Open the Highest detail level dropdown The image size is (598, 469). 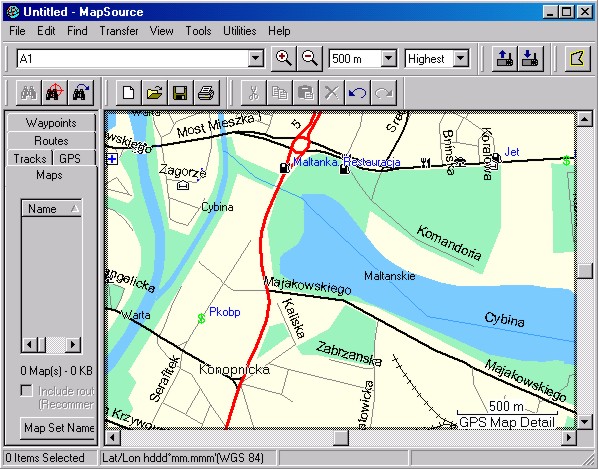pos(461,59)
